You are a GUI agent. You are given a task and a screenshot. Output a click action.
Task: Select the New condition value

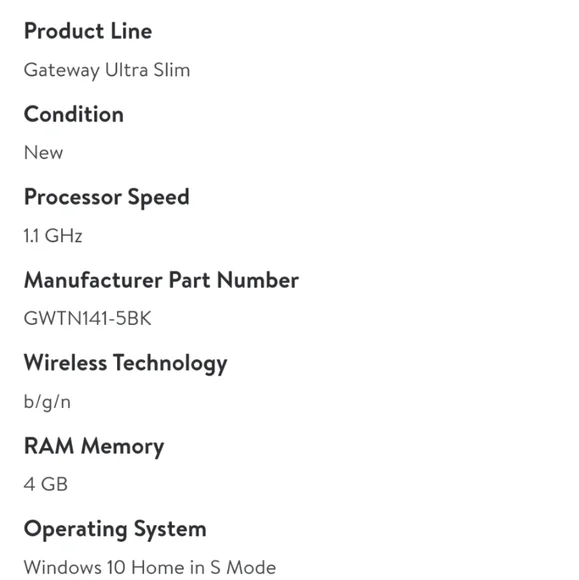coord(43,152)
